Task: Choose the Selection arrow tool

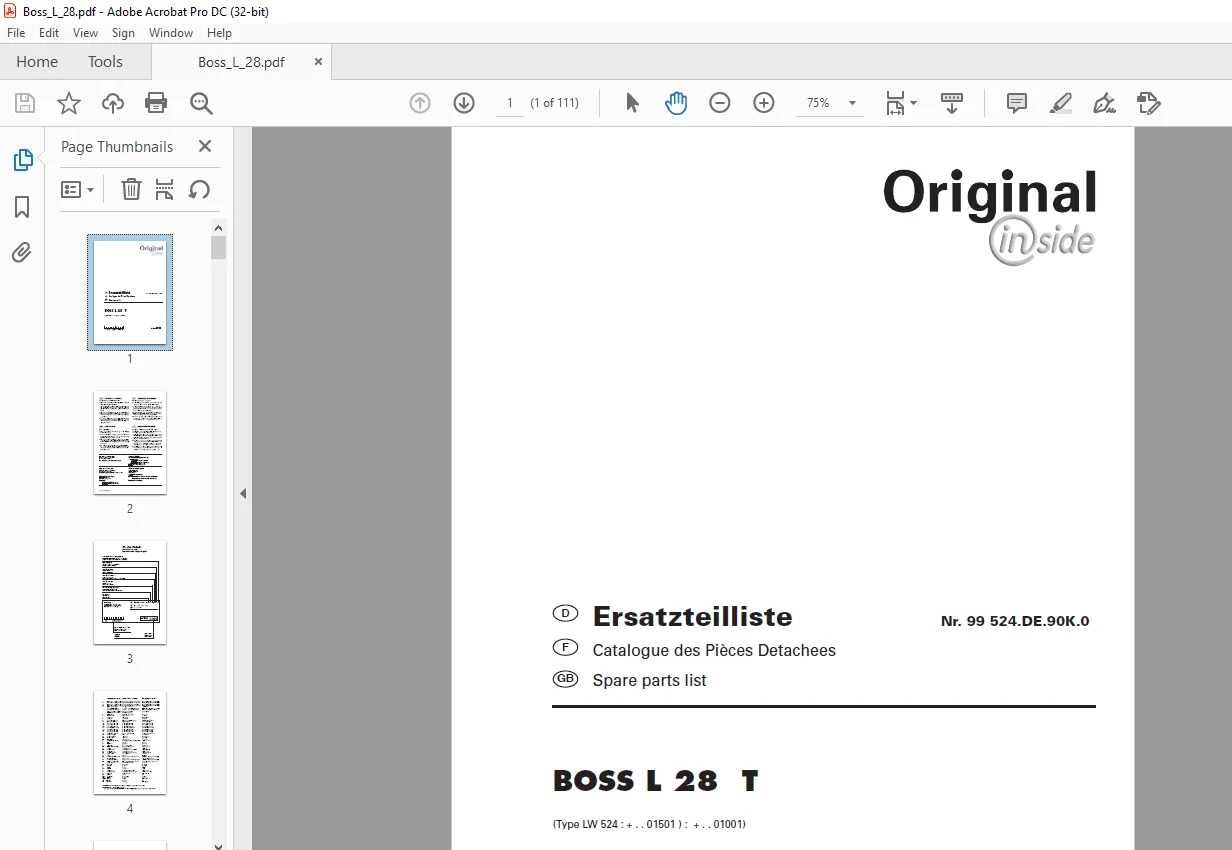Action: [x=632, y=103]
